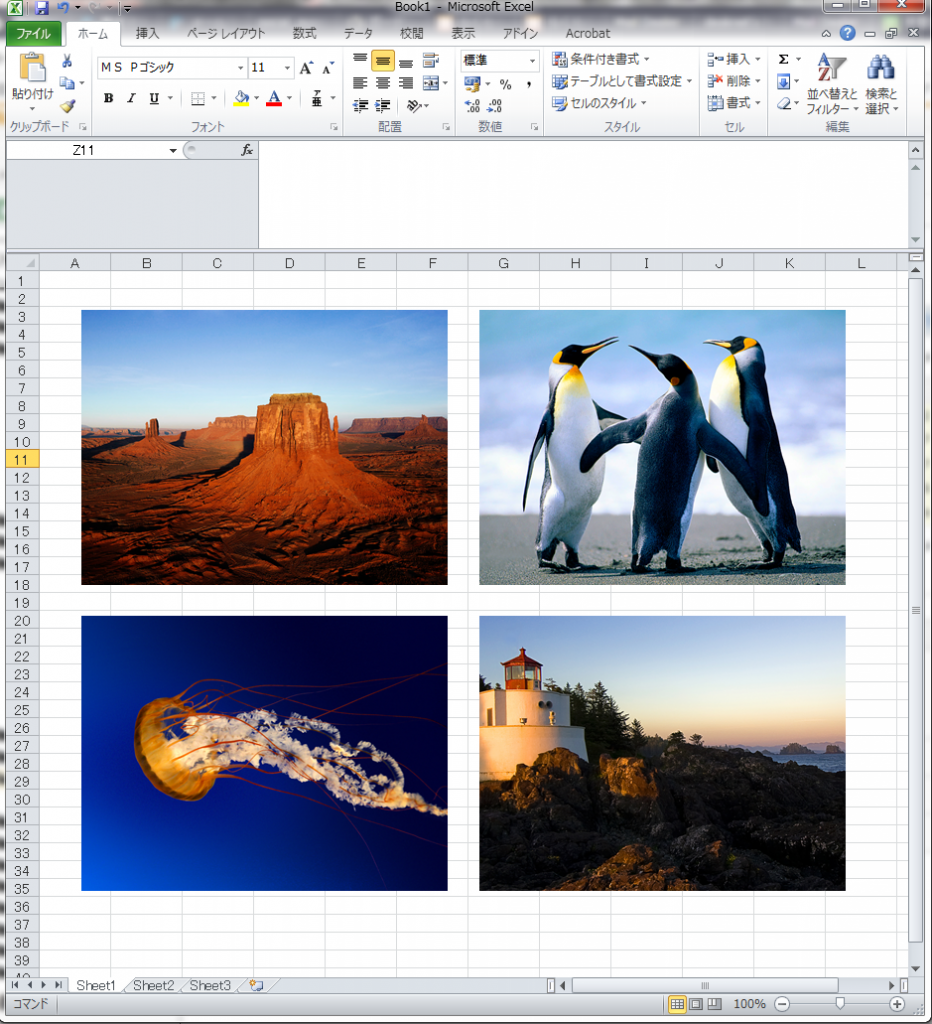Image resolution: width=932 pixels, height=1024 pixels.
Task: Click the merge and center icon
Action: click(430, 83)
